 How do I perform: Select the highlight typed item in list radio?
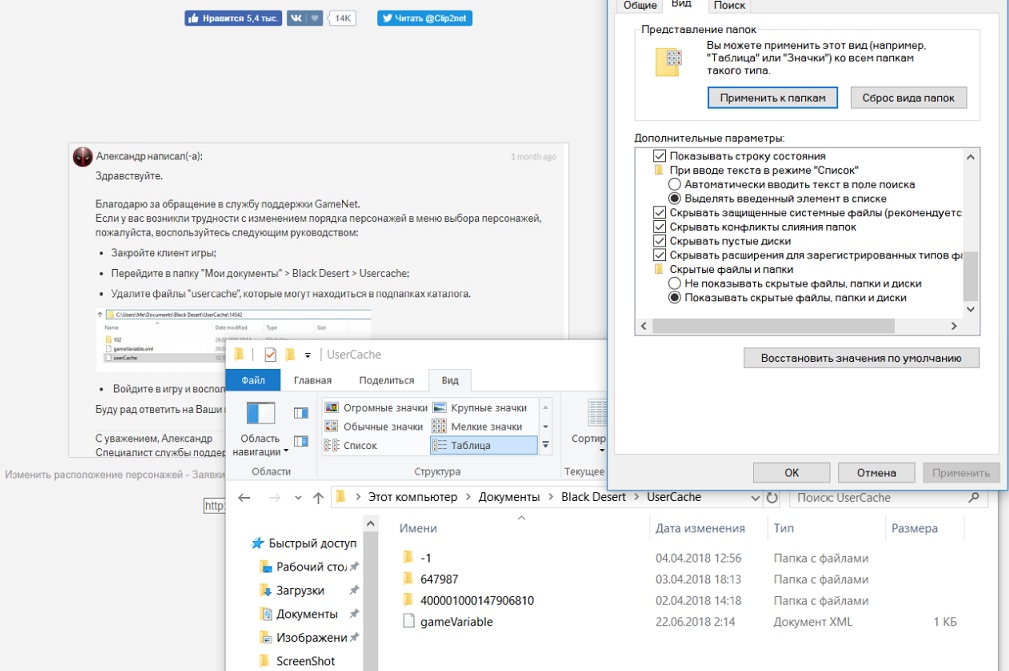674,198
